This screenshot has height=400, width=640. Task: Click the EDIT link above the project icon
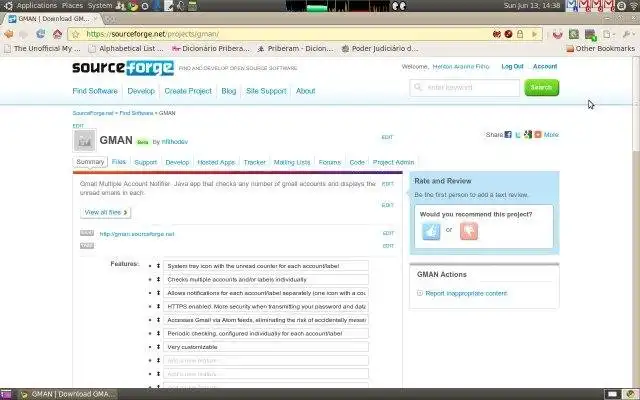click(x=78, y=126)
